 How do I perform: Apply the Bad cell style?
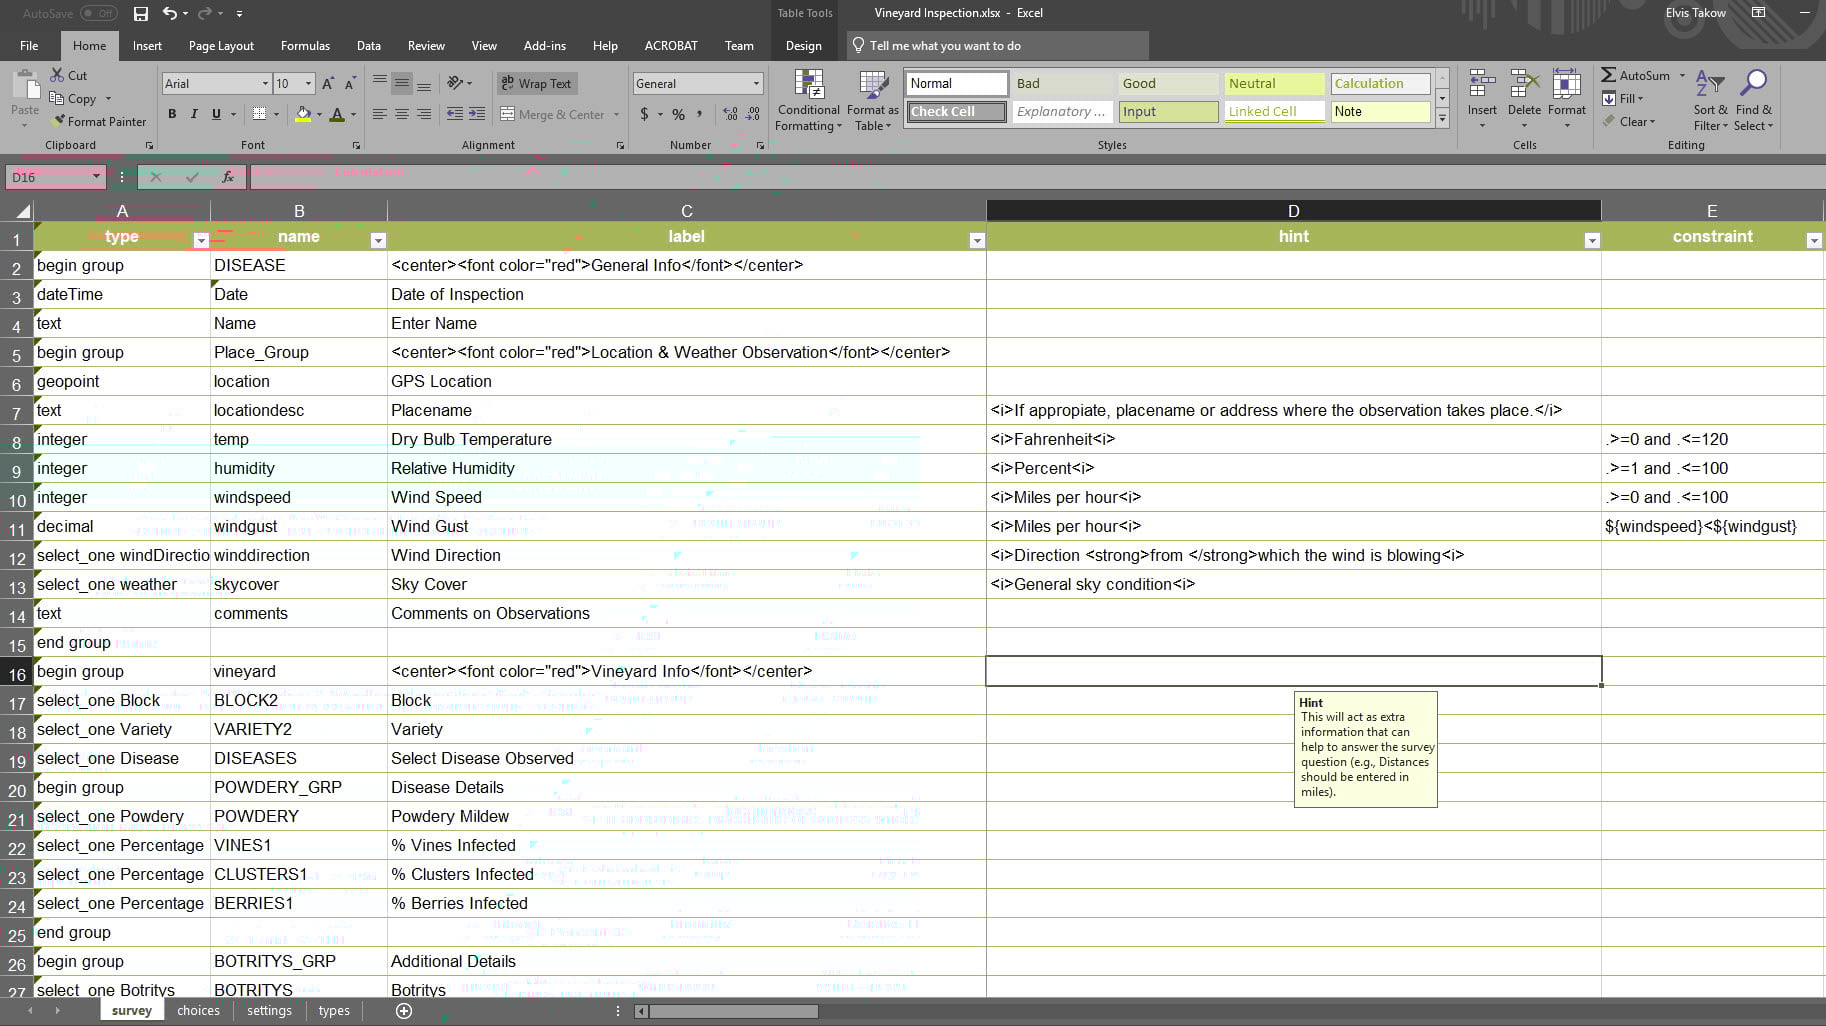pyautogui.click(x=1063, y=84)
